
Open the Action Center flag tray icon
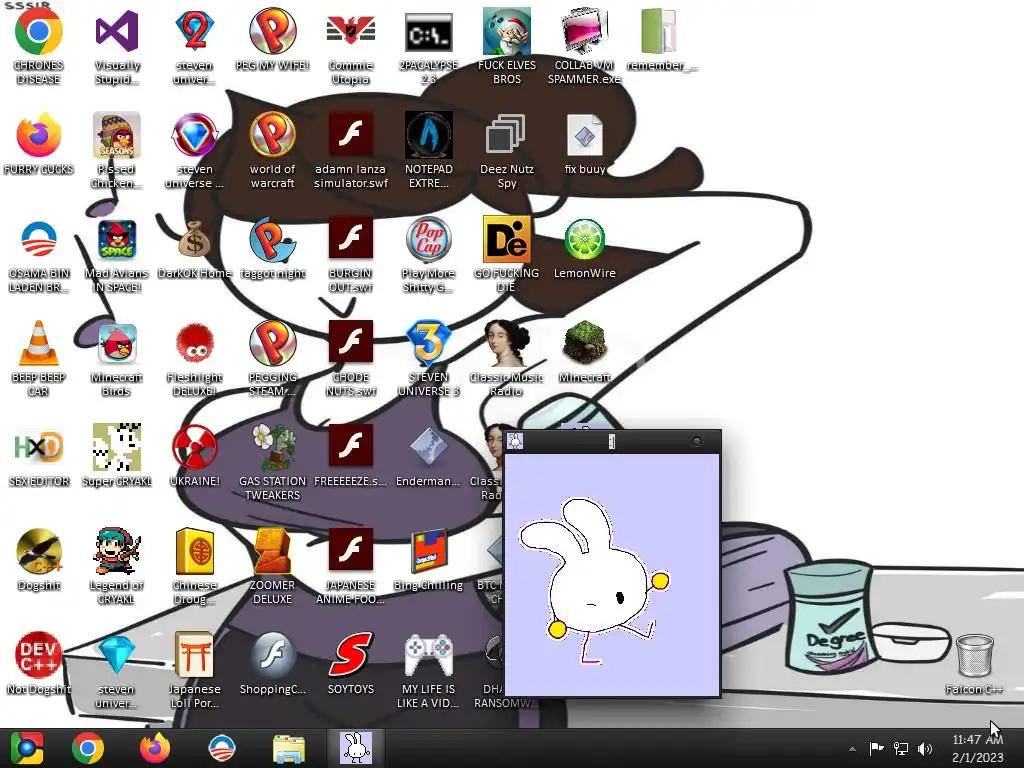pos(876,748)
